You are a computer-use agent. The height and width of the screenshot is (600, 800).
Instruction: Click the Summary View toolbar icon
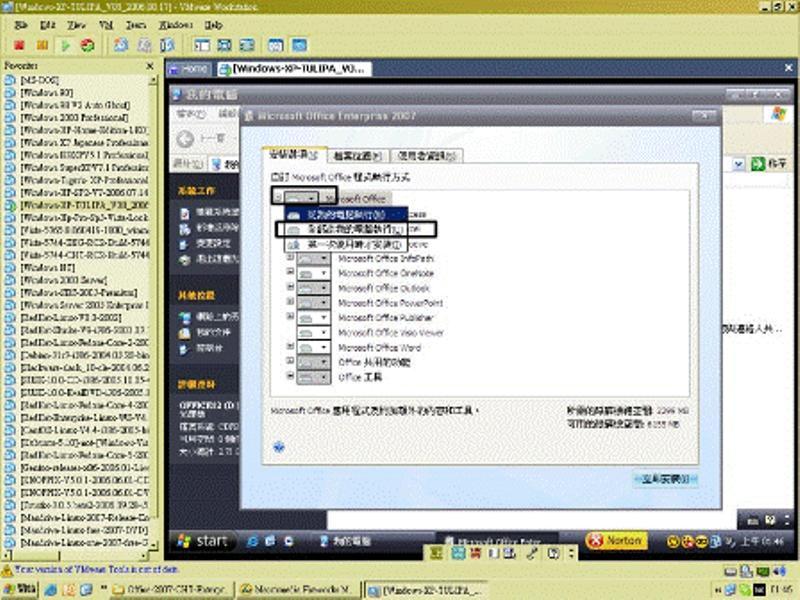(x=276, y=45)
